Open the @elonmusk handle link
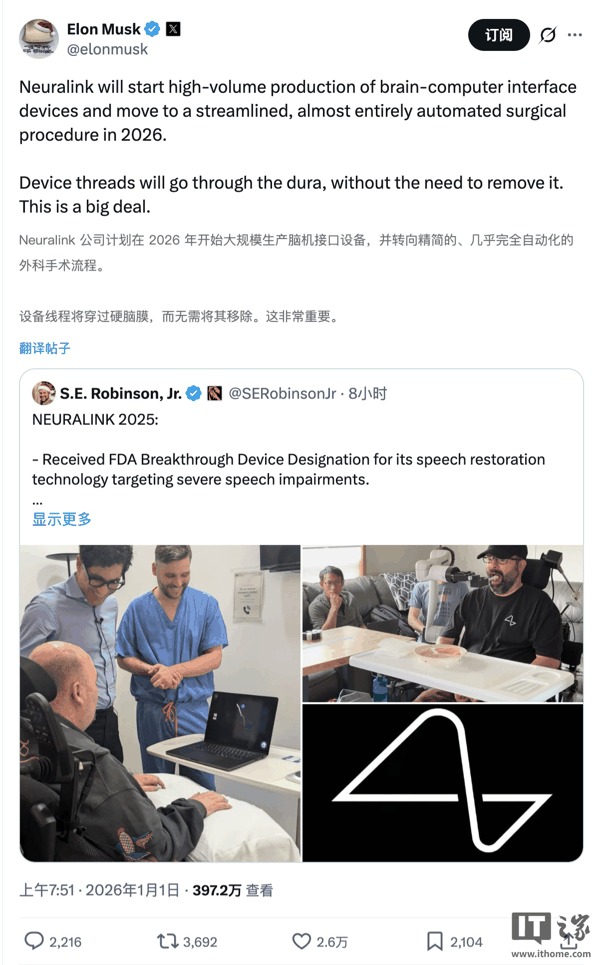Image resolution: width=600 pixels, height=965 pixels. pos(107,49)
